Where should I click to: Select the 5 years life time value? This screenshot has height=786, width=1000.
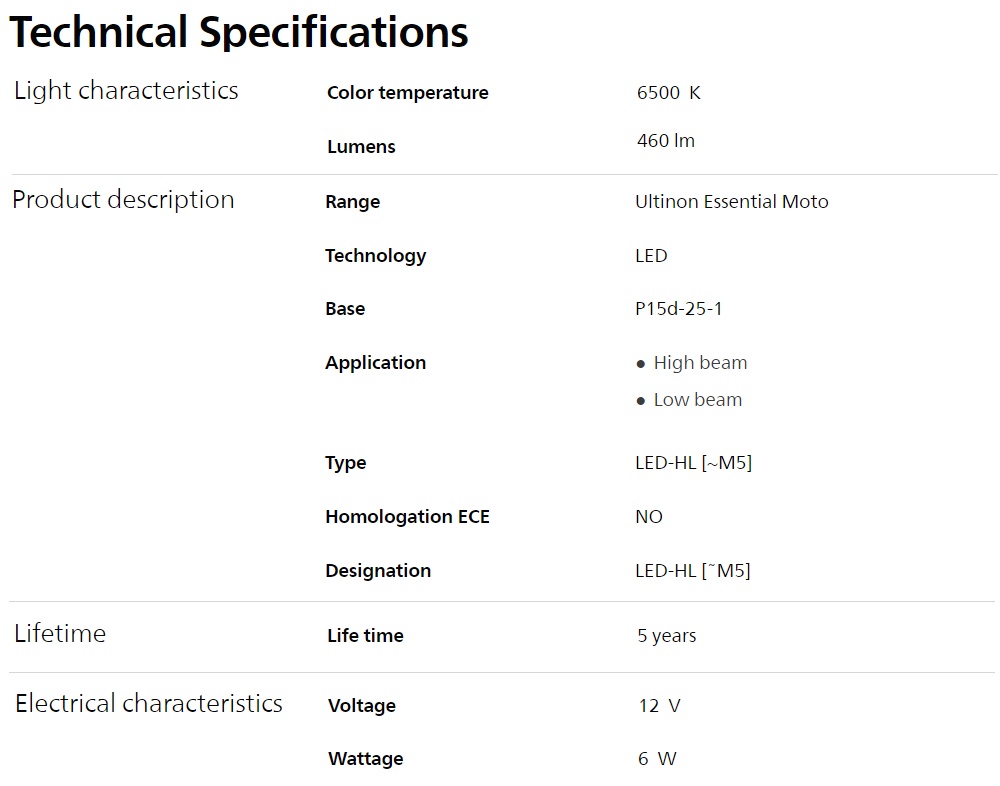(666, 635)
